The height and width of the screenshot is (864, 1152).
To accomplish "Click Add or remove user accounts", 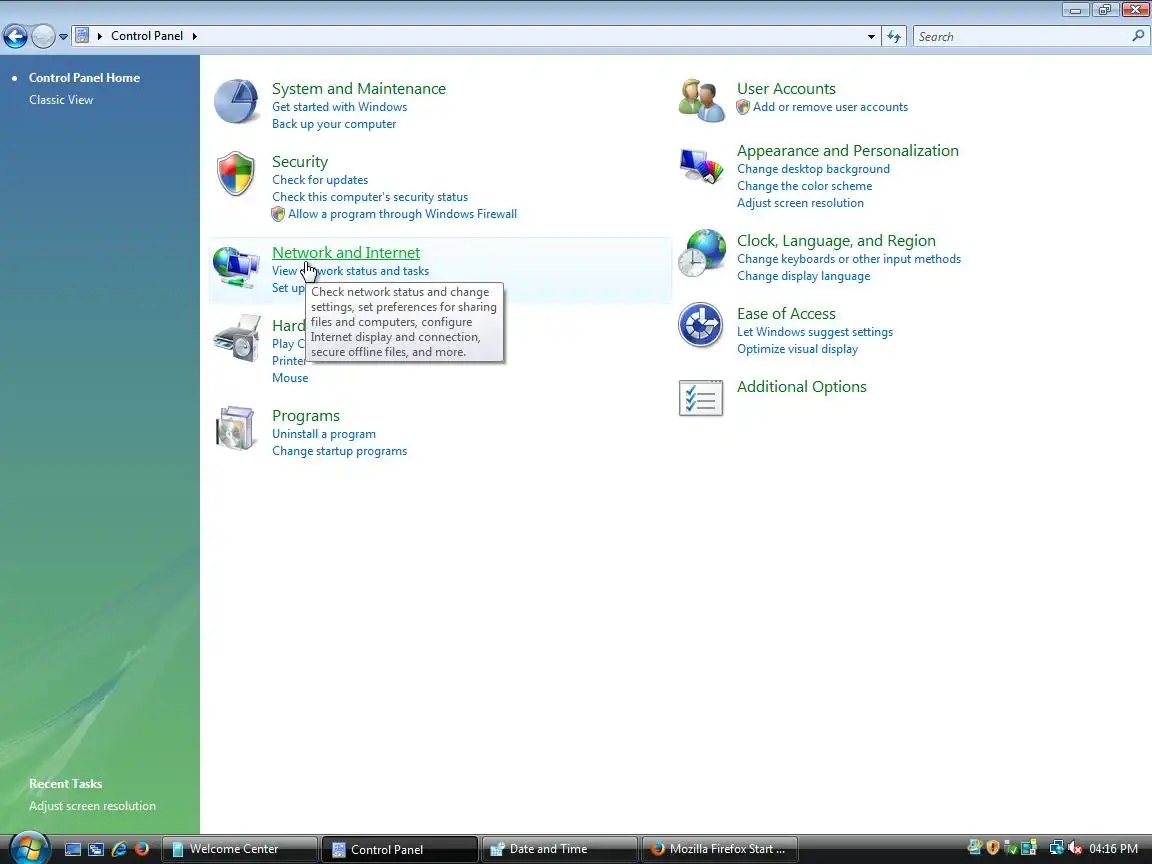I will click(x=830, y=107).
